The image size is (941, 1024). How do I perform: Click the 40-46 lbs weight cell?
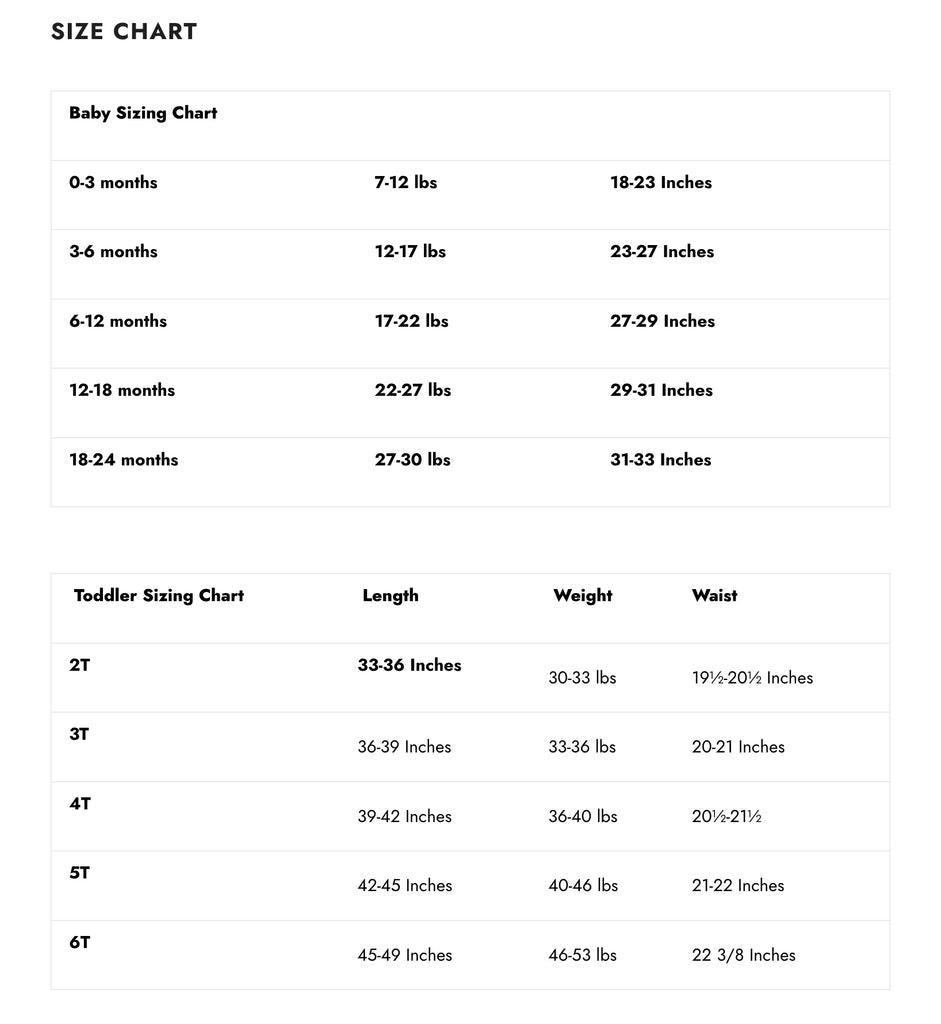click(583, 886)
